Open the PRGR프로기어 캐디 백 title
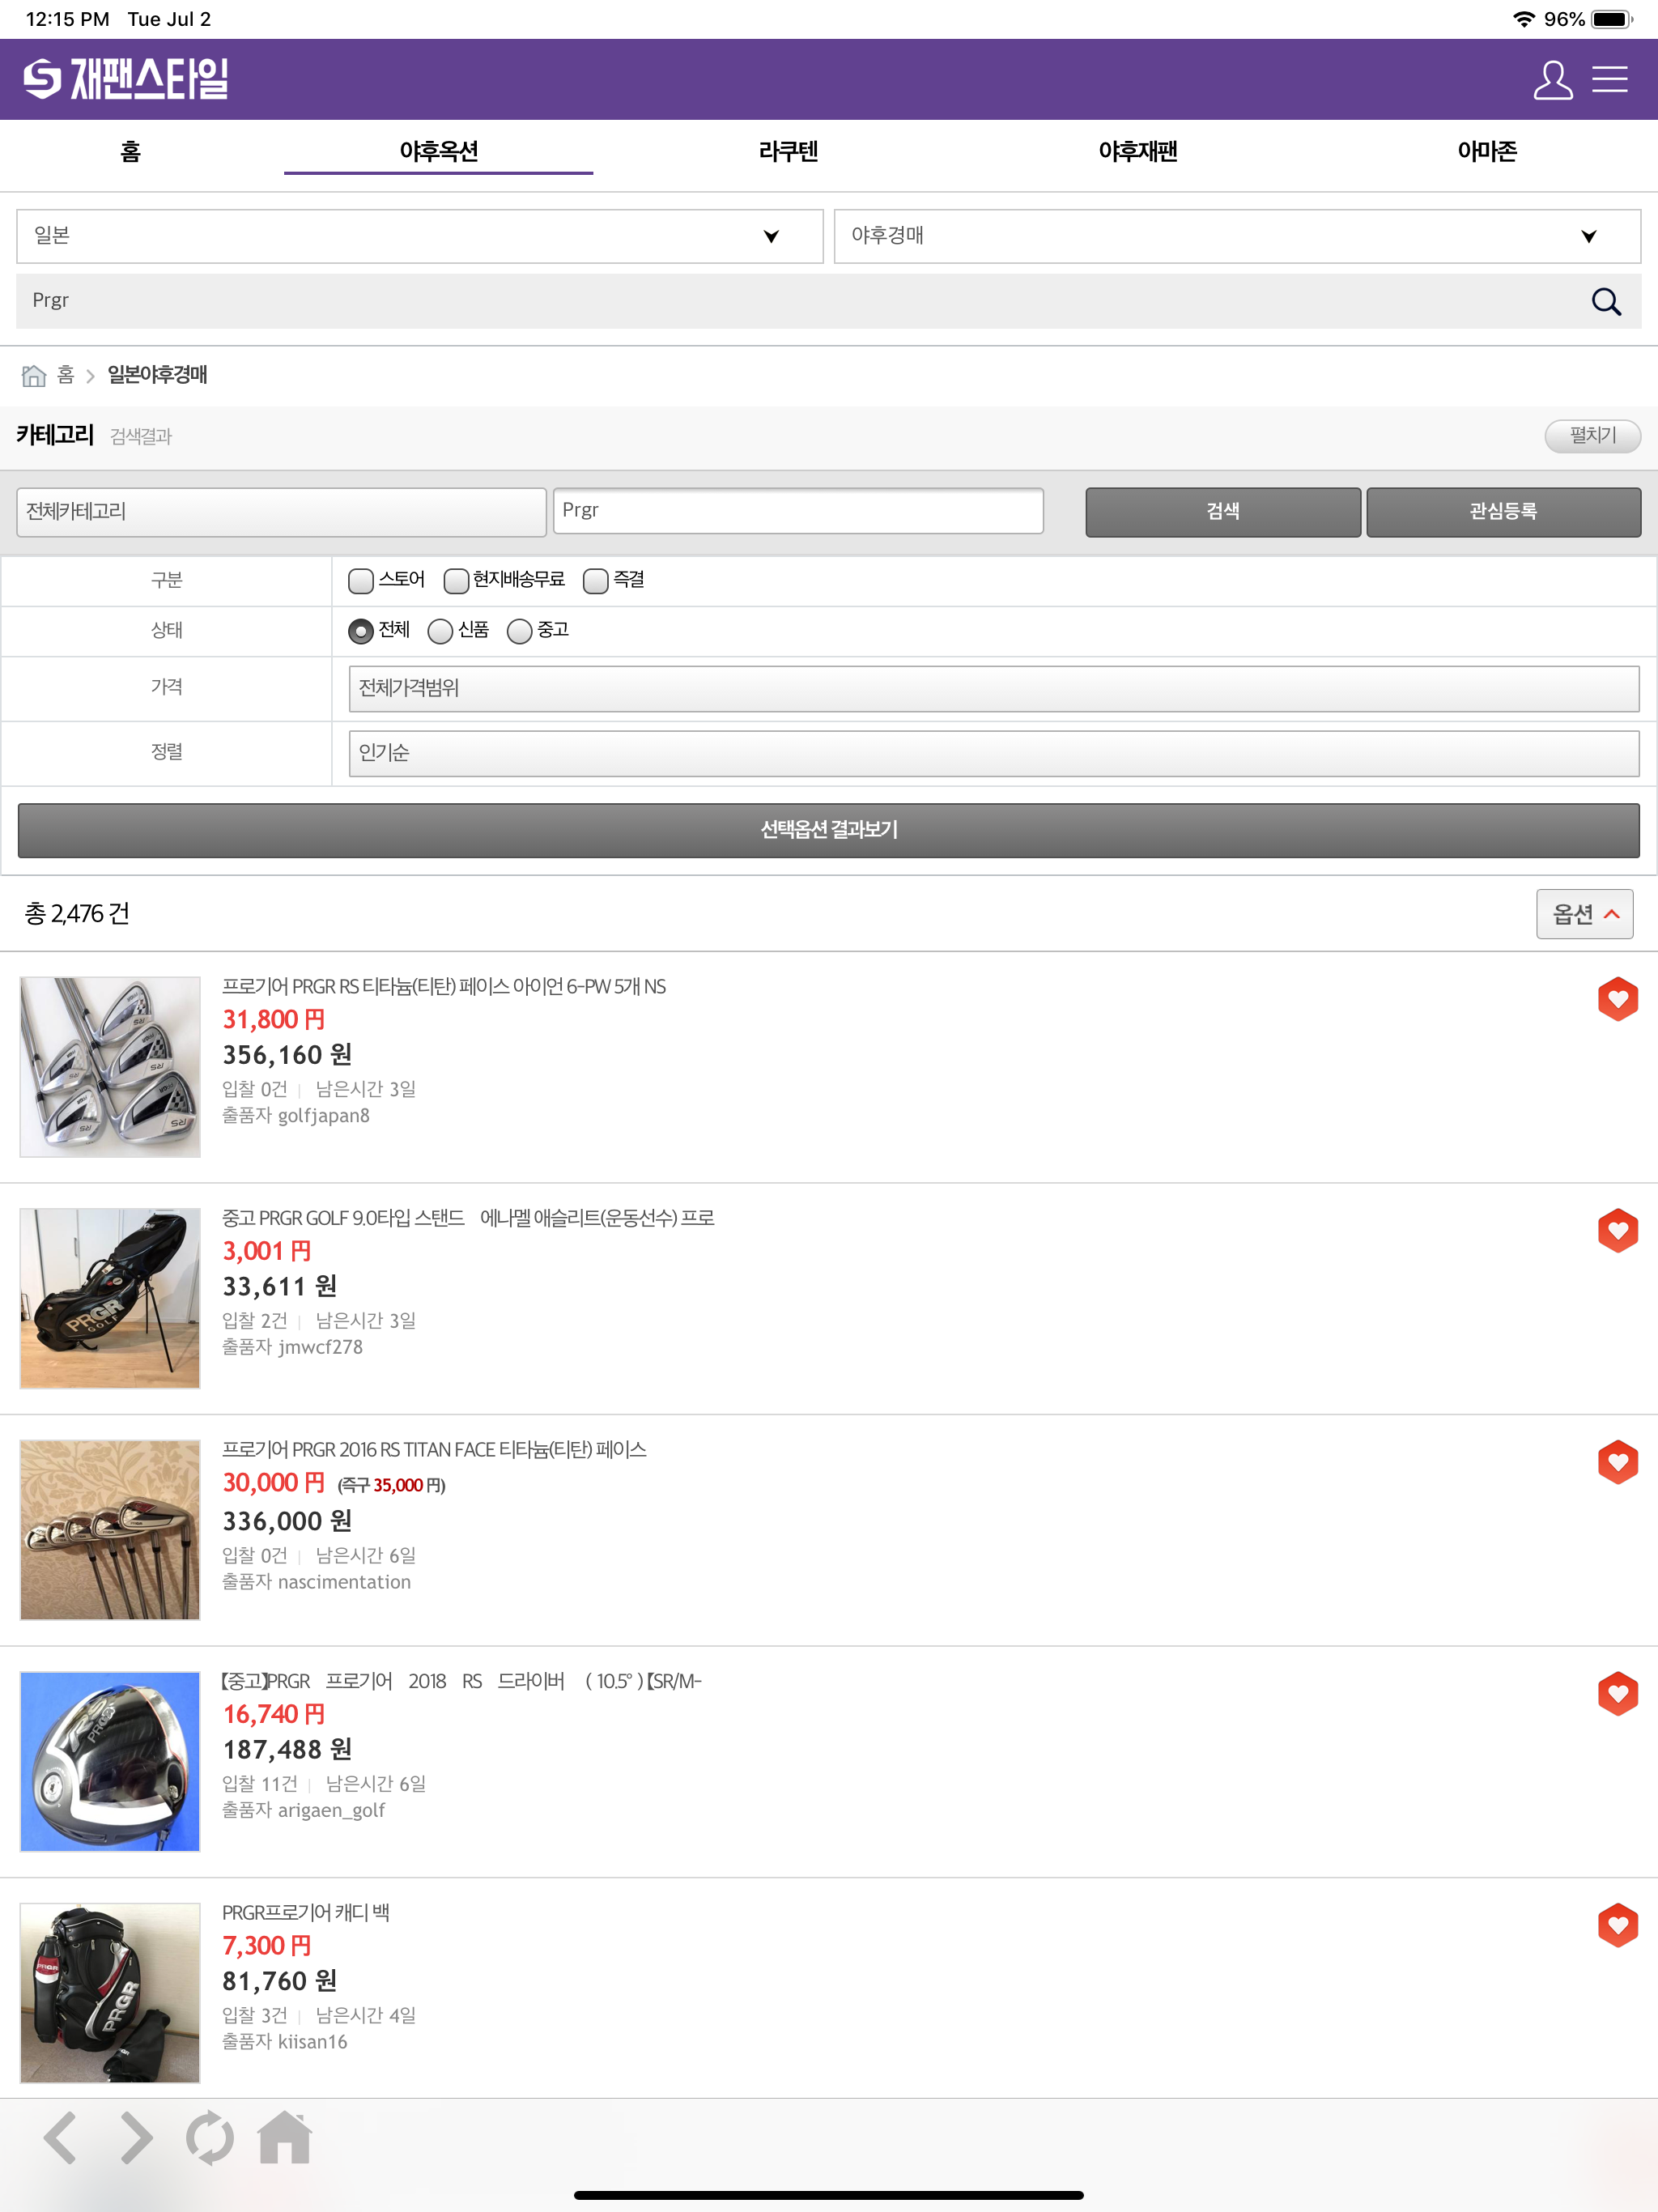This screenshot has height=2212, width=1658. pyautogui.click(x=306, y=1913)
